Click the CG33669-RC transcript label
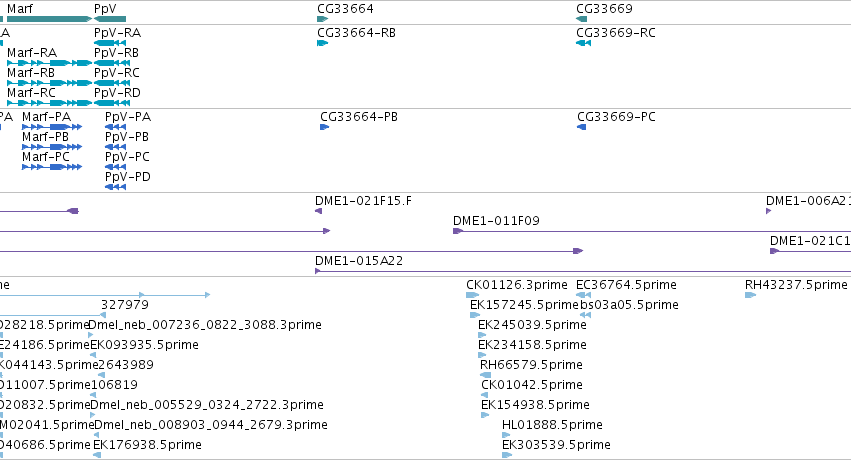The height and width of the screenshot is (460, 851). click(x=616, y=33)
